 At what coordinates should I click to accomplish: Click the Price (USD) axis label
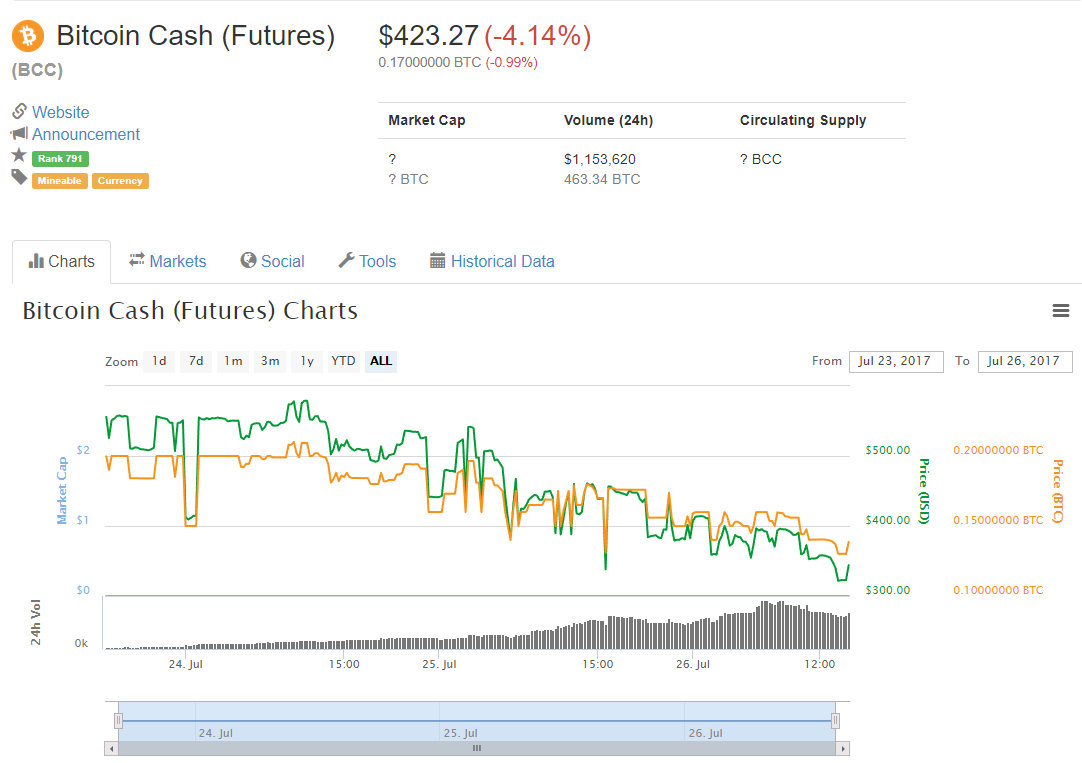925,491
